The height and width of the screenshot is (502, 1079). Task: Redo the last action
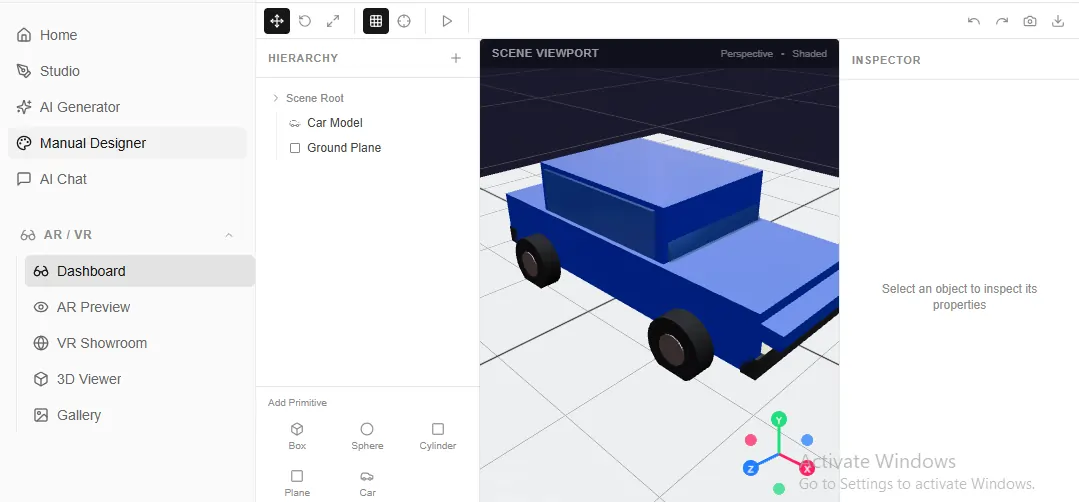coord(1002,21)
